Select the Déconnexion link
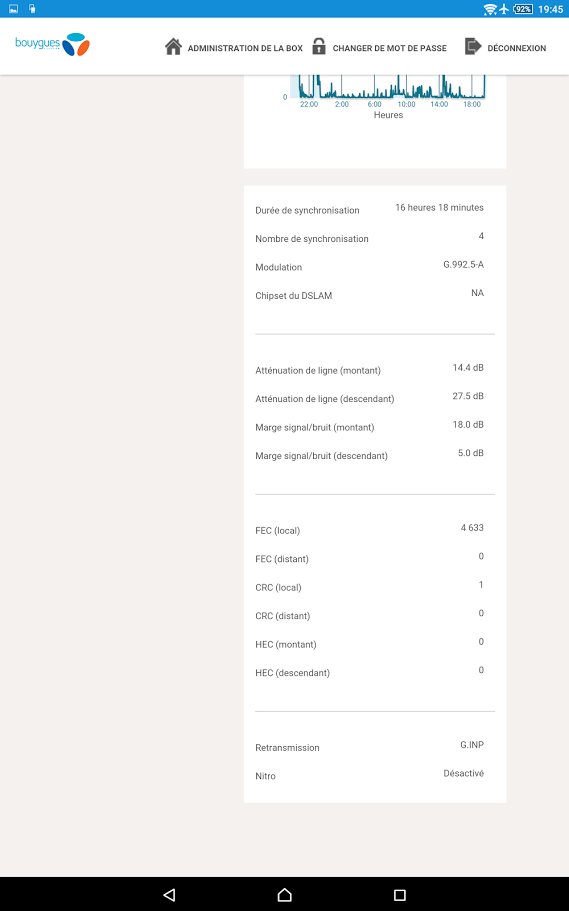Screen dimensions: 569x911 (517, 48)
